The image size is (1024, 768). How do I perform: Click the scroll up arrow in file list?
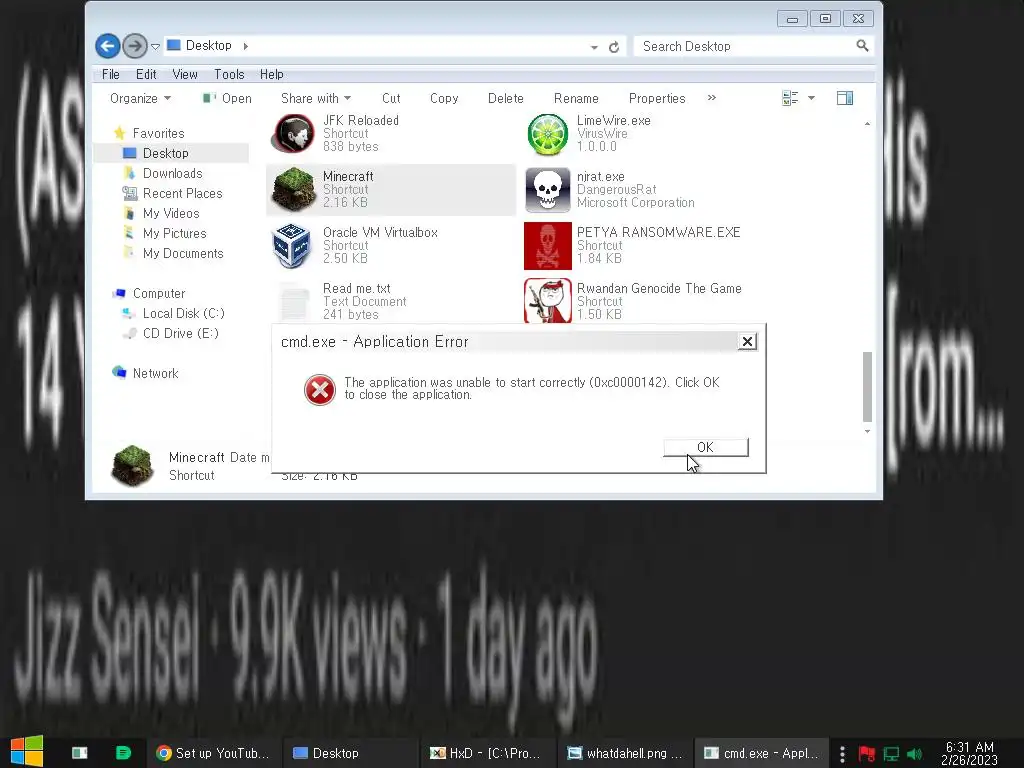867,123
